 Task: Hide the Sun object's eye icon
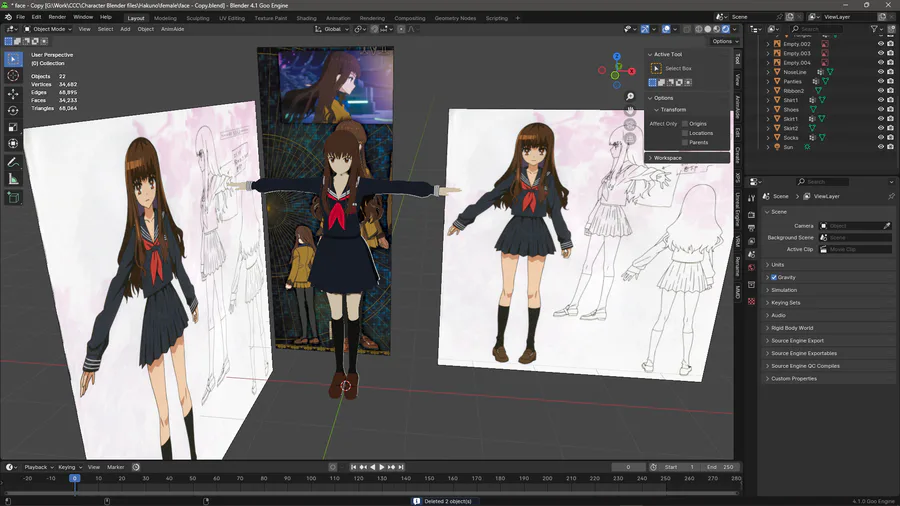pyautogui.click(x=880, y=147)
